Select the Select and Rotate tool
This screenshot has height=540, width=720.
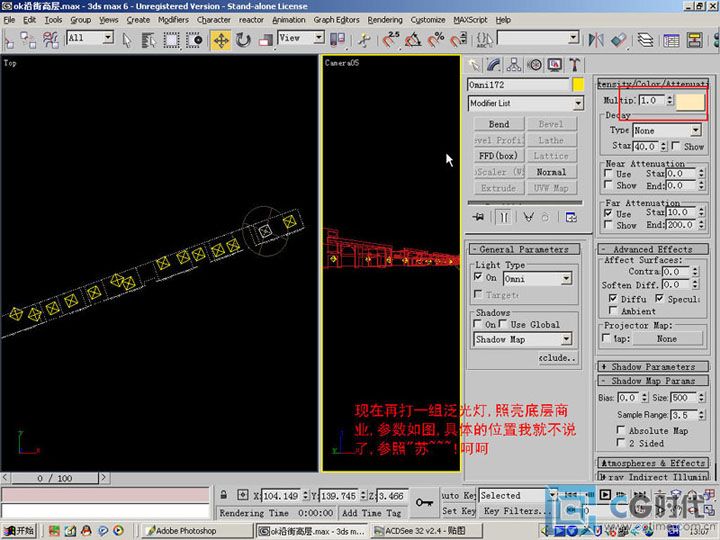point(243,40)
